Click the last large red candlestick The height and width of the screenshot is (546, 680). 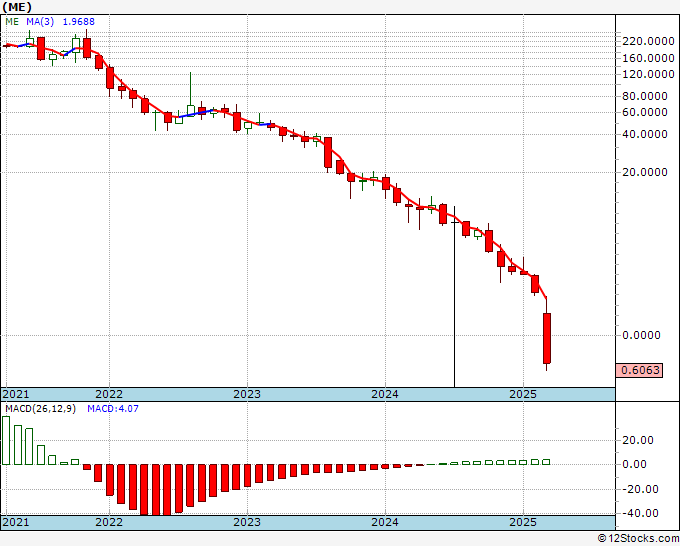pyautogui.click(x=547, y=338)
